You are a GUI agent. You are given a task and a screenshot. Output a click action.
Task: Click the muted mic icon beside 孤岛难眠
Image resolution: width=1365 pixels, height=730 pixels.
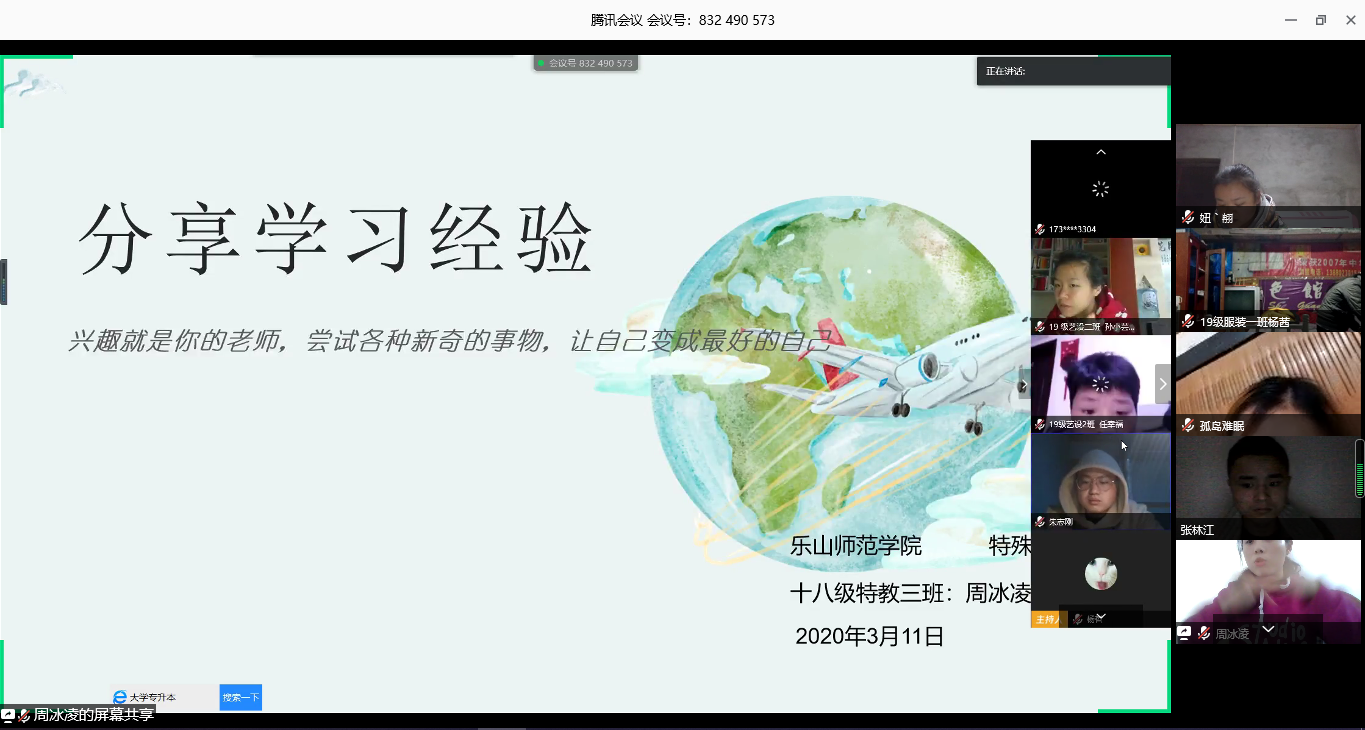coord(1188,425)
